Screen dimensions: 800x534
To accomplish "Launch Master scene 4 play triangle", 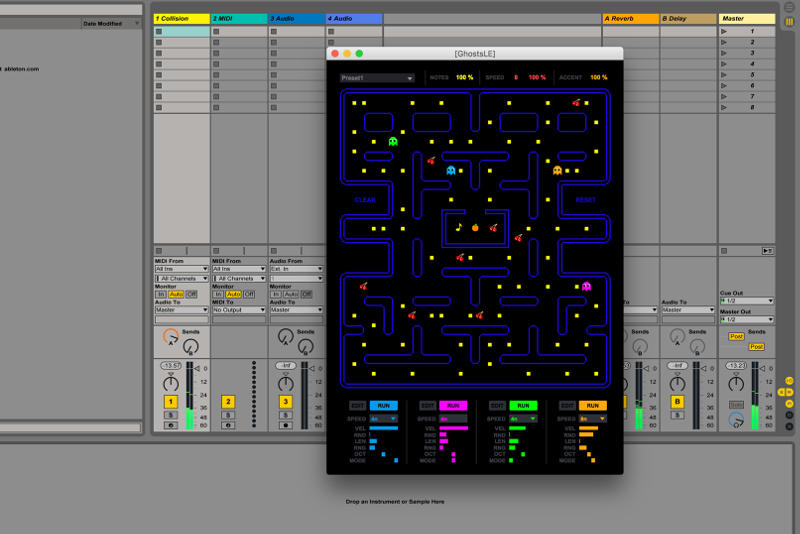I will [x=723, y=64].
